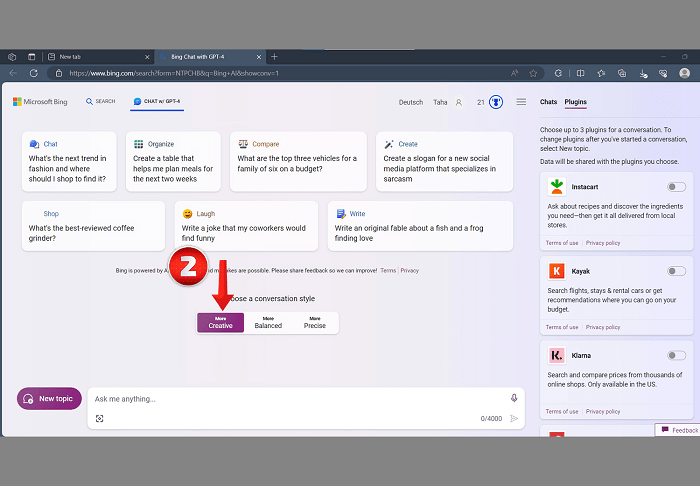Open Instacart Terms of use link
The height and width of the screenshot is (486, 700).
(x=562, y=243)
